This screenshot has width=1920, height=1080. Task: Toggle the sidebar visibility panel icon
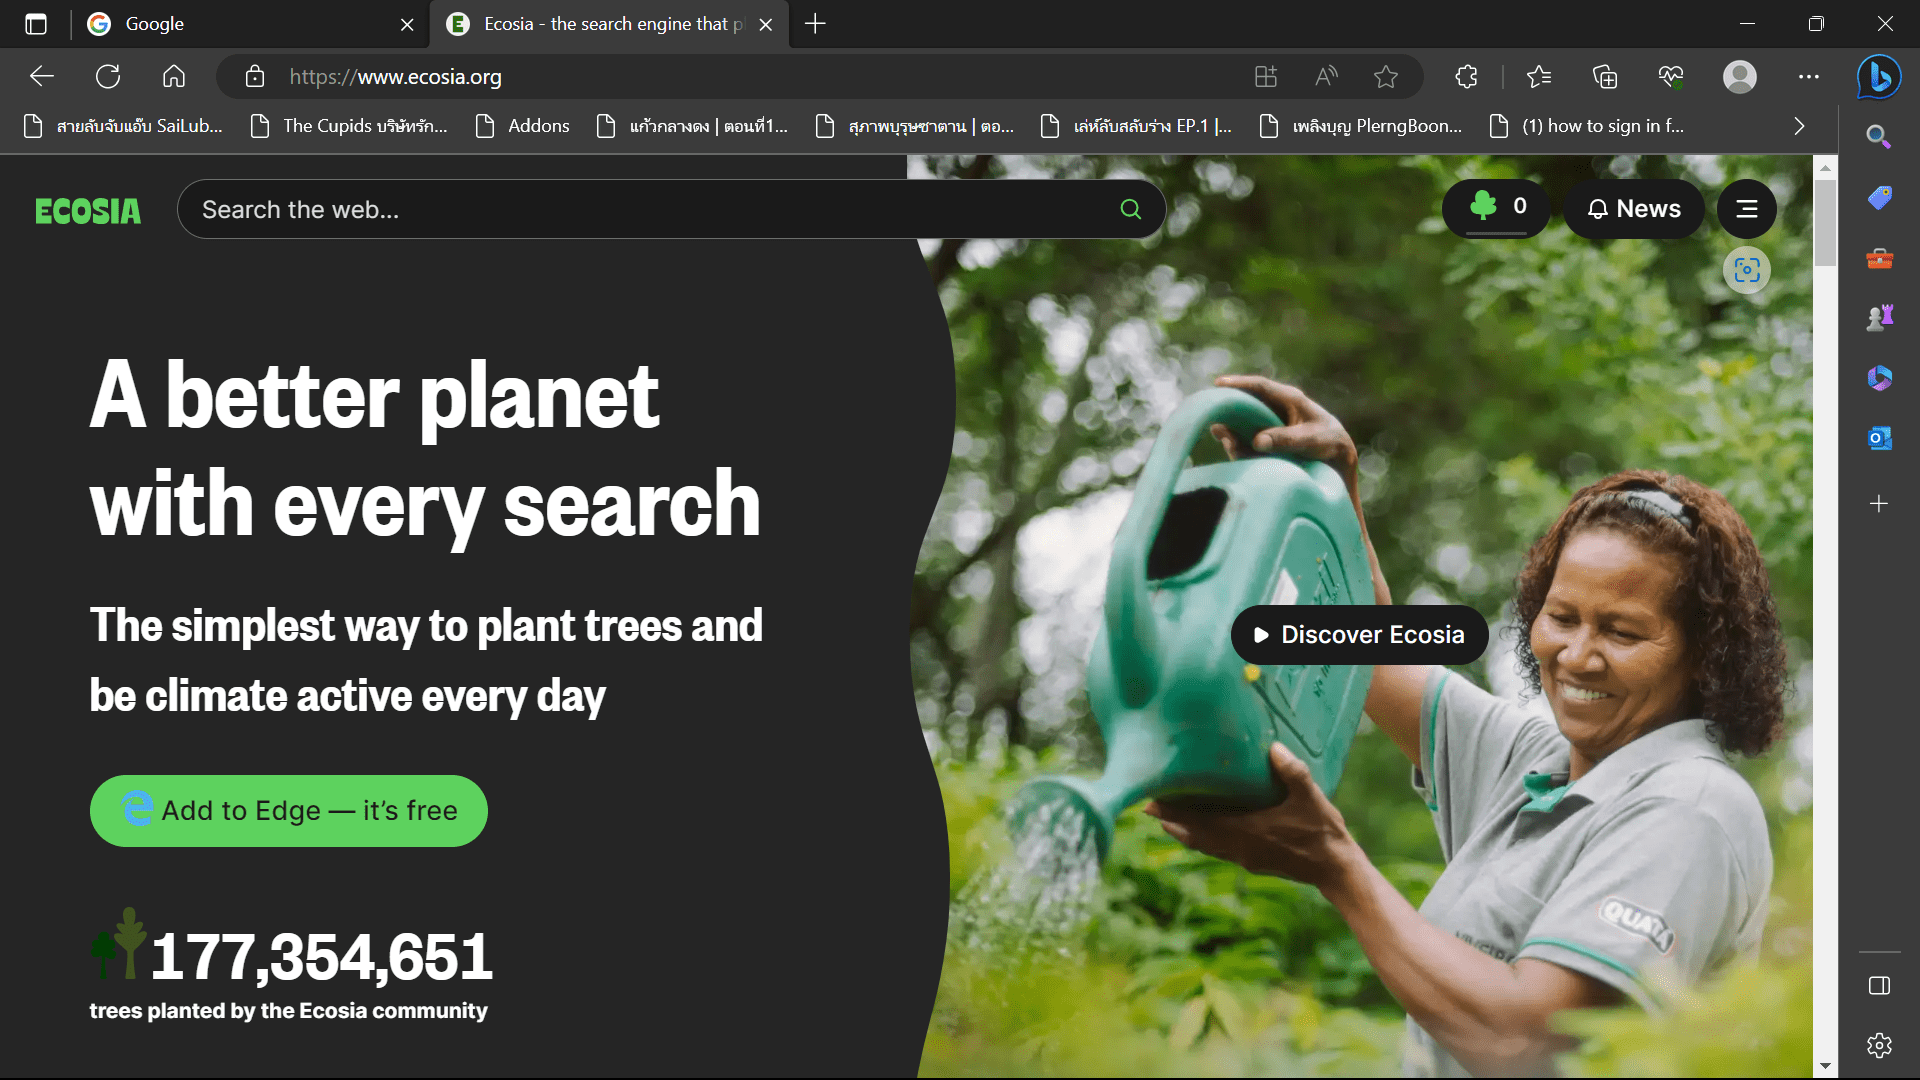1879,986
